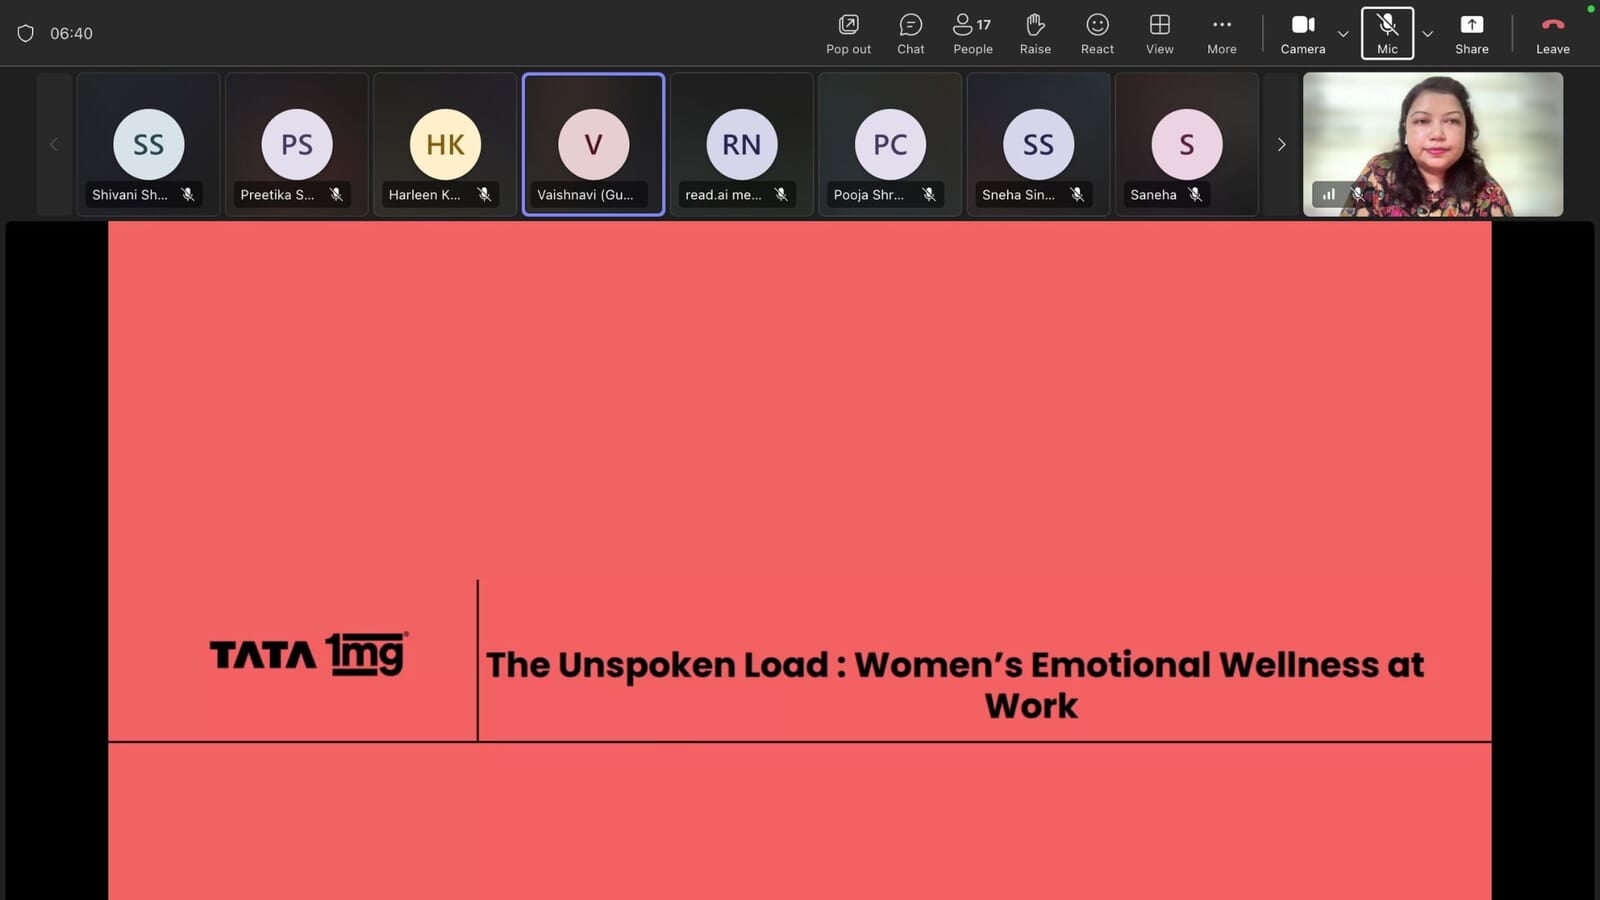Open the More options menu
The height and width of the screenshot is (900, 1600).
click(1221, 34)
